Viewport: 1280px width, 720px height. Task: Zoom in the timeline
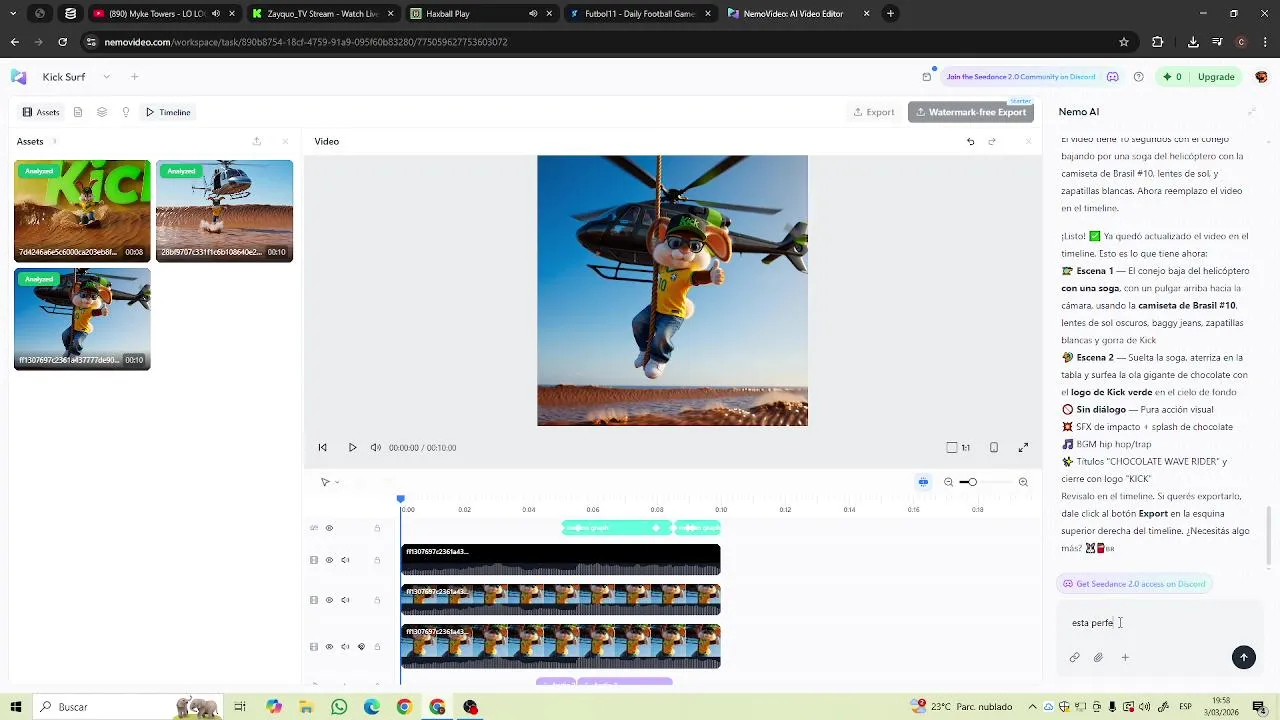point(1023,482)
